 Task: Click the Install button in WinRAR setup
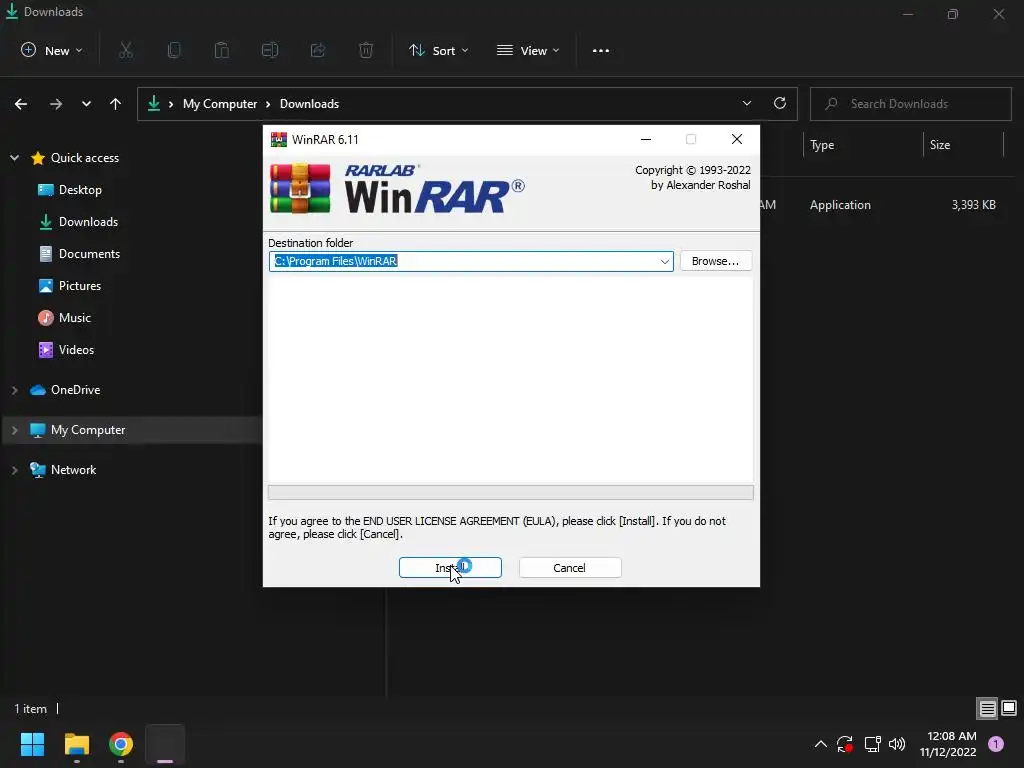(x=450, y=568)
